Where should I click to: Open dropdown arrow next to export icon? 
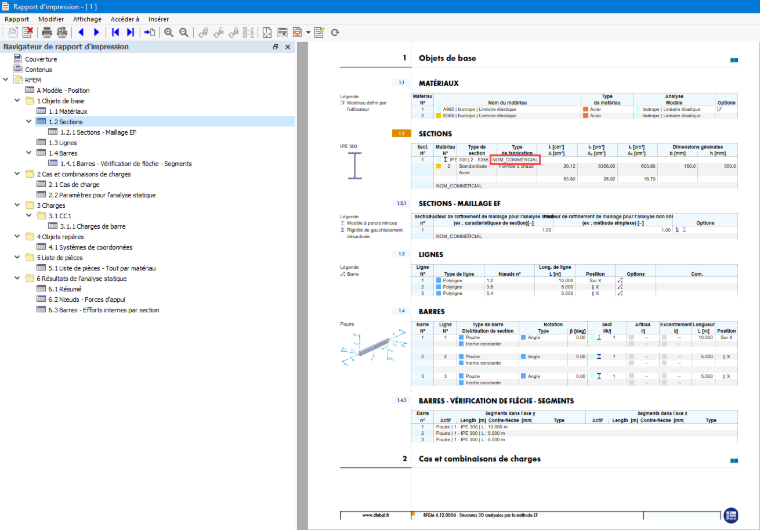tap(308, 33)
